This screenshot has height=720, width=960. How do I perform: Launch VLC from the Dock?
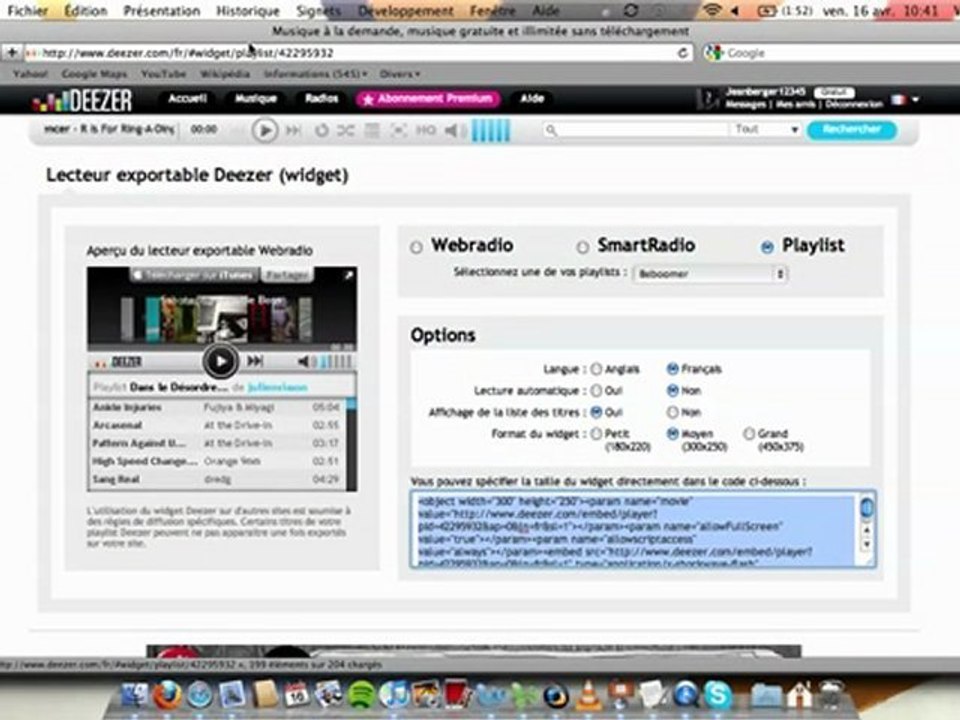(589, 696)
